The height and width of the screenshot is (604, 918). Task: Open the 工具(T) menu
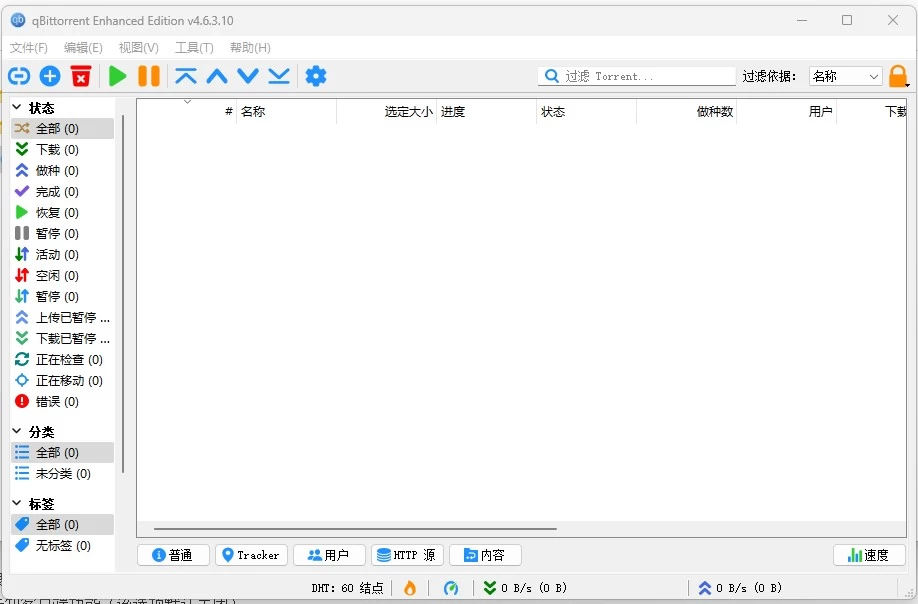pyautogui.click(x=194, y=47)
